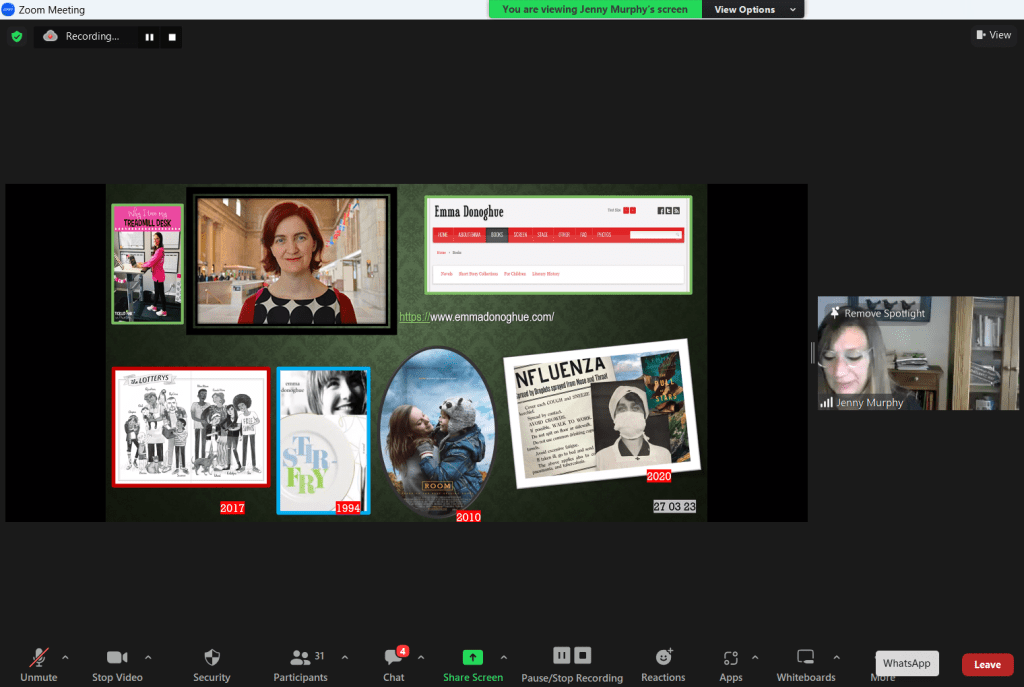Image resolution: width=1024 pixels, height=687 pixels.
Task: Open the Security shield options
Action: (x=211, y=658)
